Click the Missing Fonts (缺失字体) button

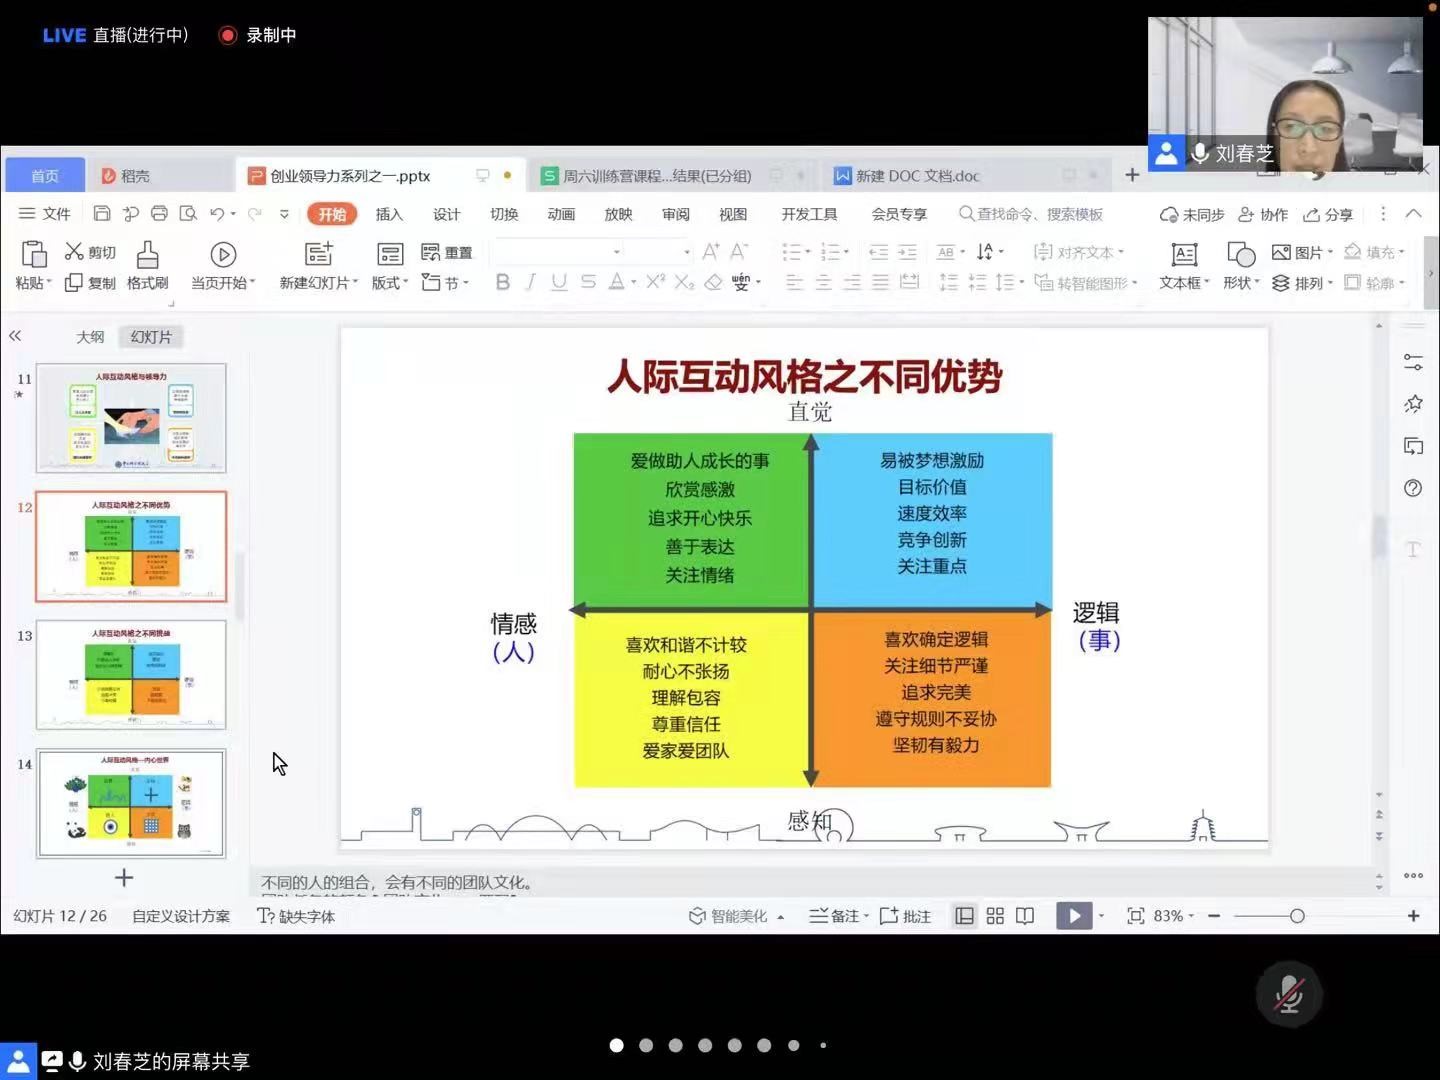(x=296, y=916)
